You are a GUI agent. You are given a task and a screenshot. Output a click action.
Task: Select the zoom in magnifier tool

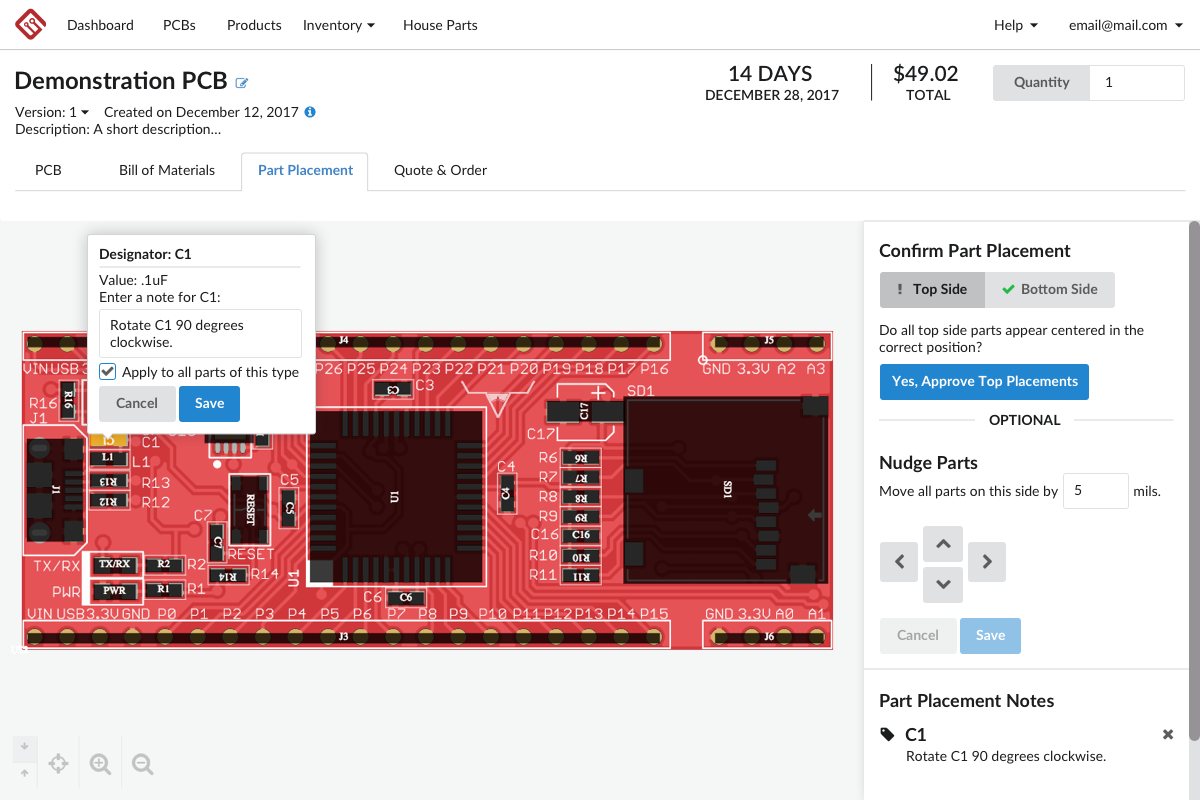(100, 763)
